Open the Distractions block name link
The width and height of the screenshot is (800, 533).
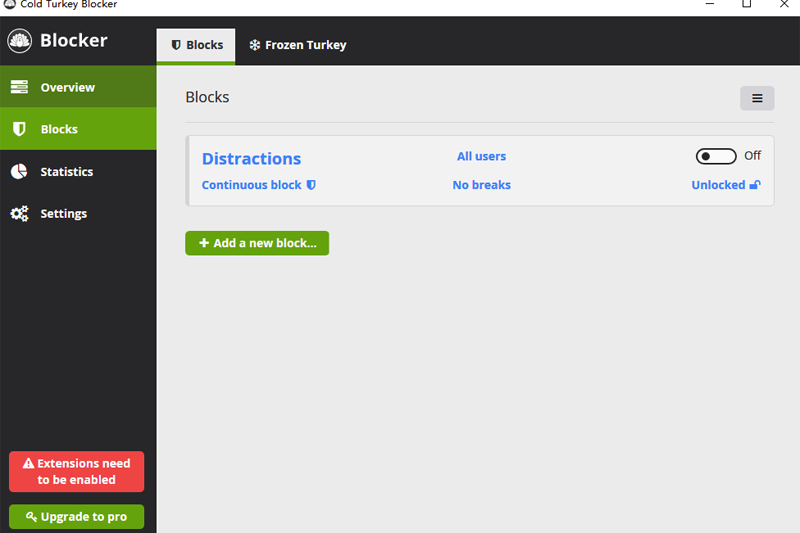[x=251, y=159]
